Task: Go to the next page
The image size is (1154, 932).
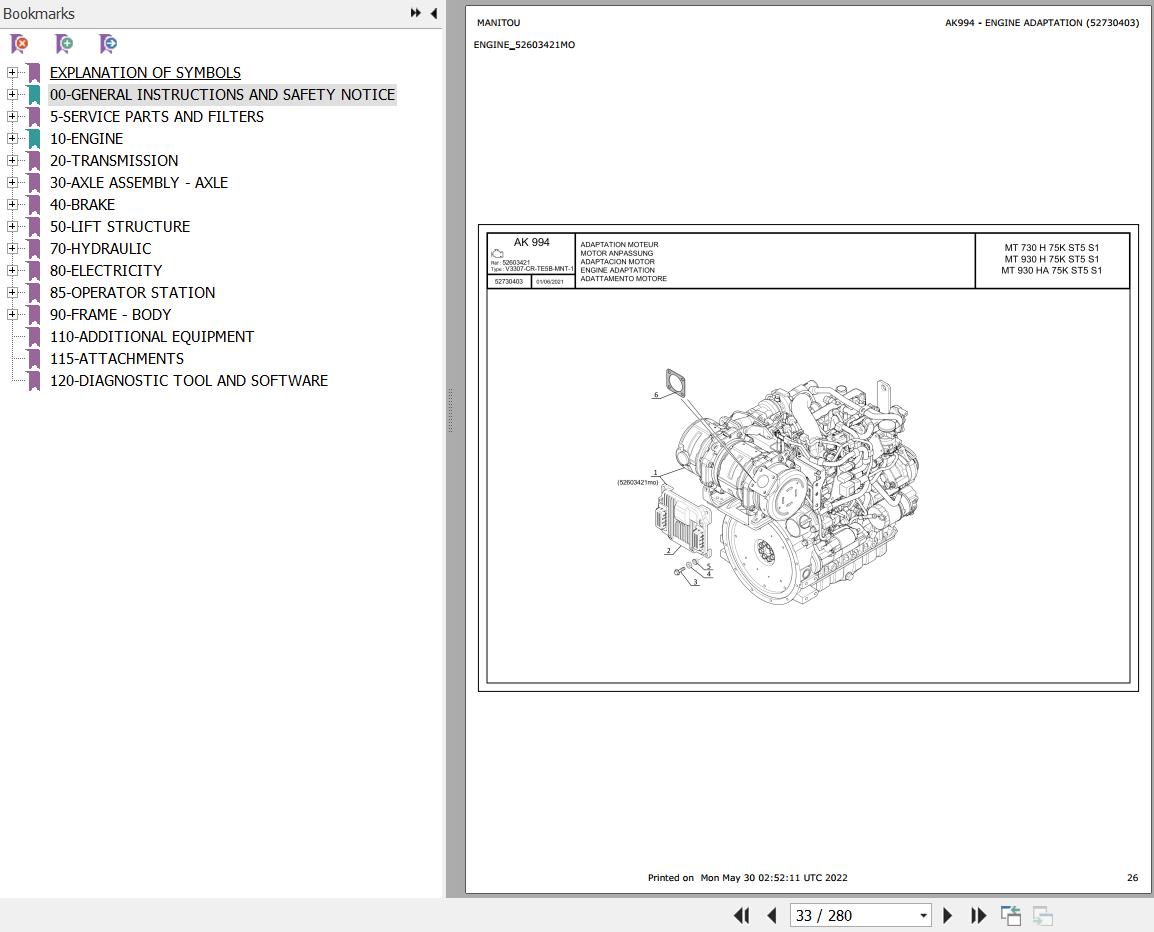Action: 948,915
